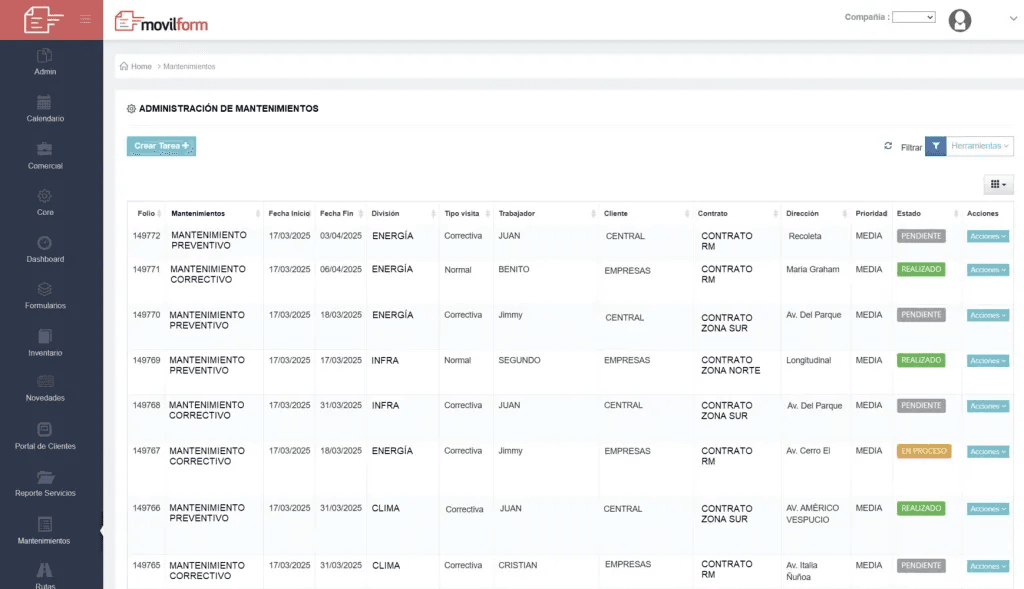Click REALIZADO status badge for folio 149771
Viewport: 1024px width, 589px height.
click(921, 270)
